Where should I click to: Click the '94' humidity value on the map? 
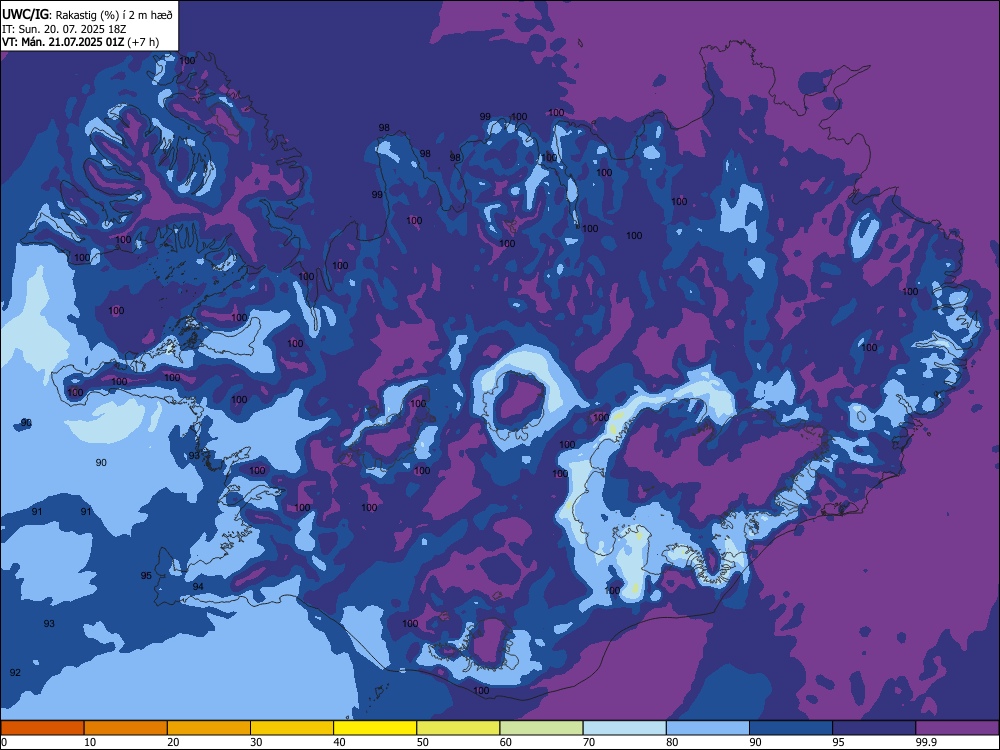tap(198, 586)
